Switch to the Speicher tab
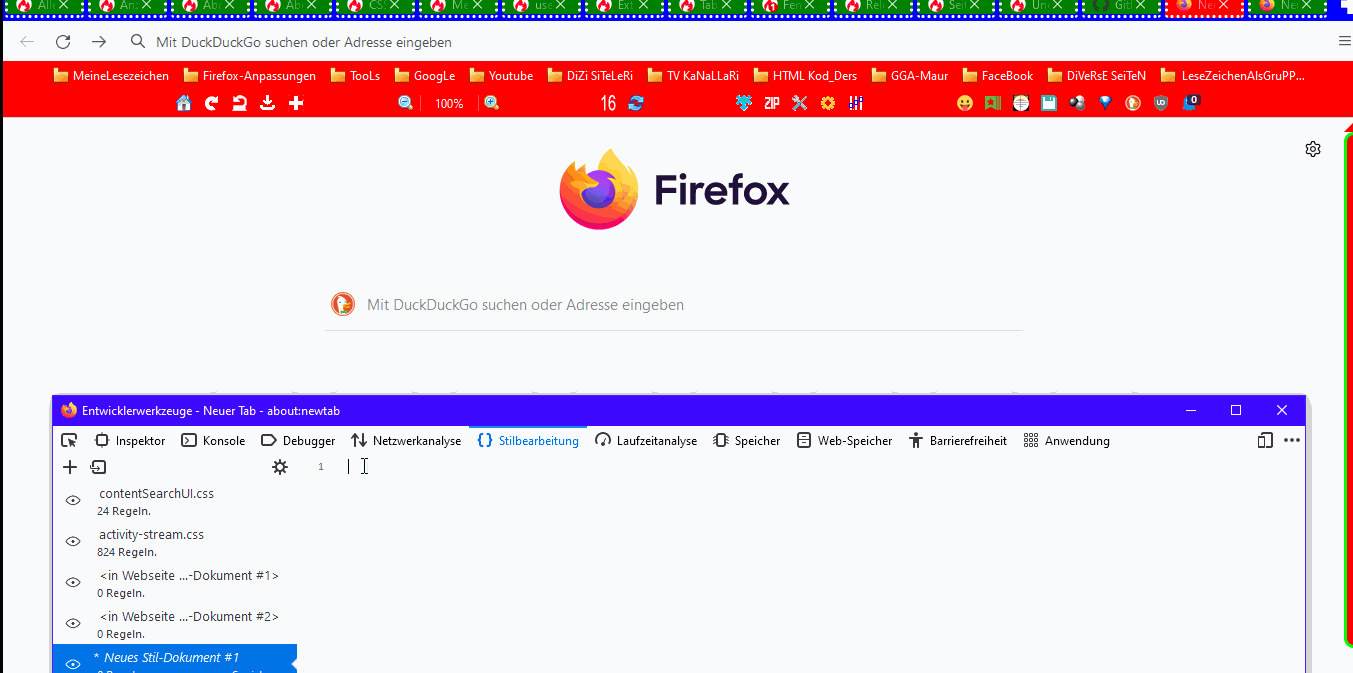The height and width of the screenshot is (673, 1353). coord(747,440)
